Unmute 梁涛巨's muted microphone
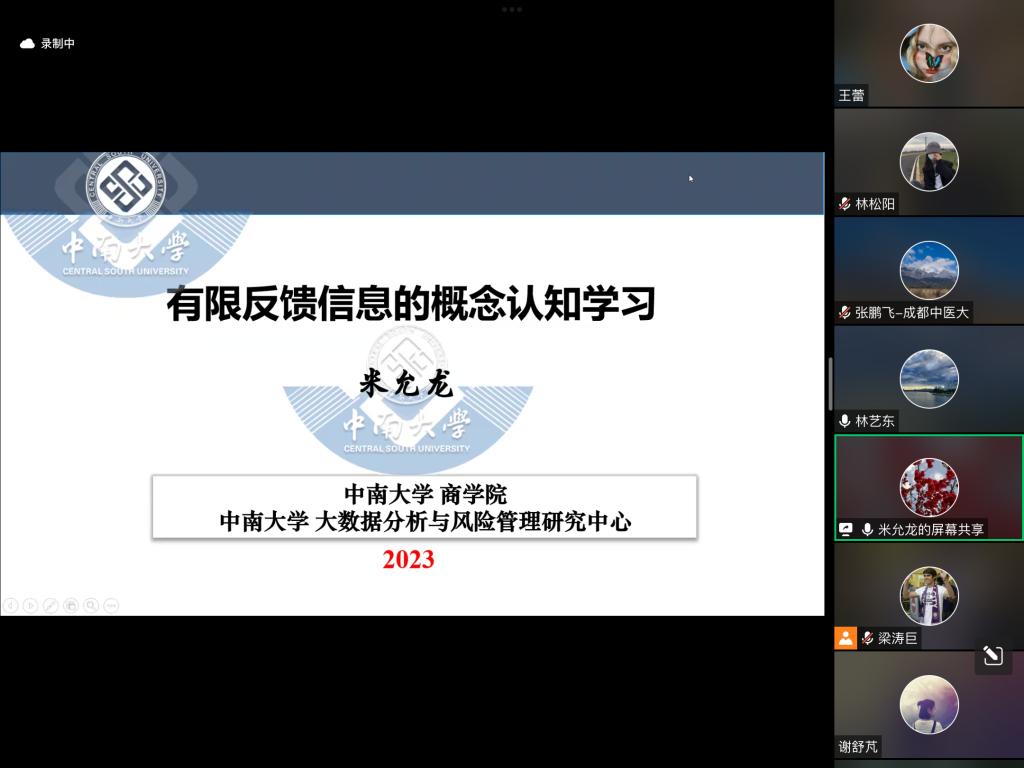 868,638
